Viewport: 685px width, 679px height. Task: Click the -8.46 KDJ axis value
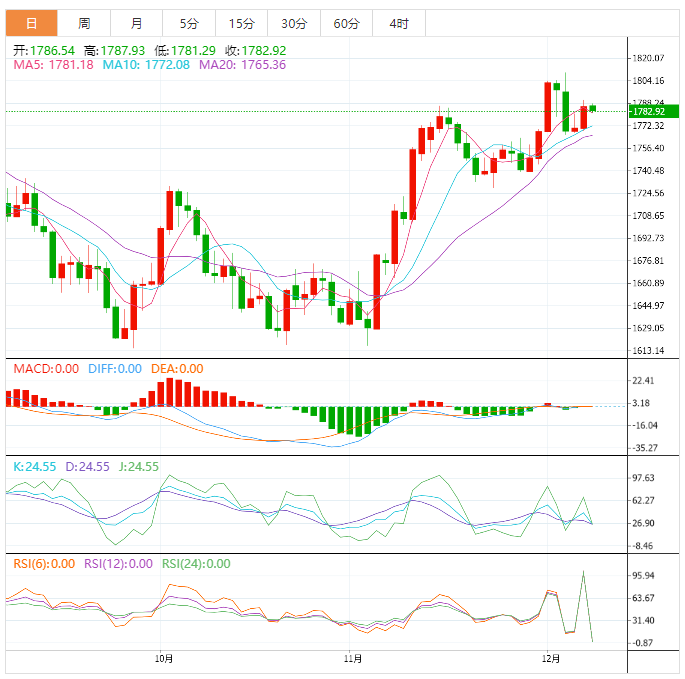click(x=643, y=546)
